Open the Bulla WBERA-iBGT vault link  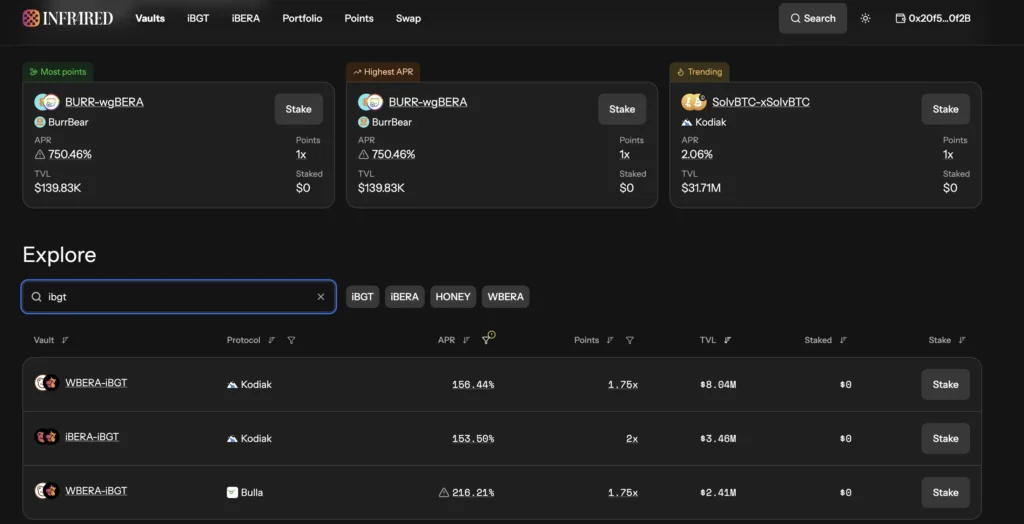(96, 491)
